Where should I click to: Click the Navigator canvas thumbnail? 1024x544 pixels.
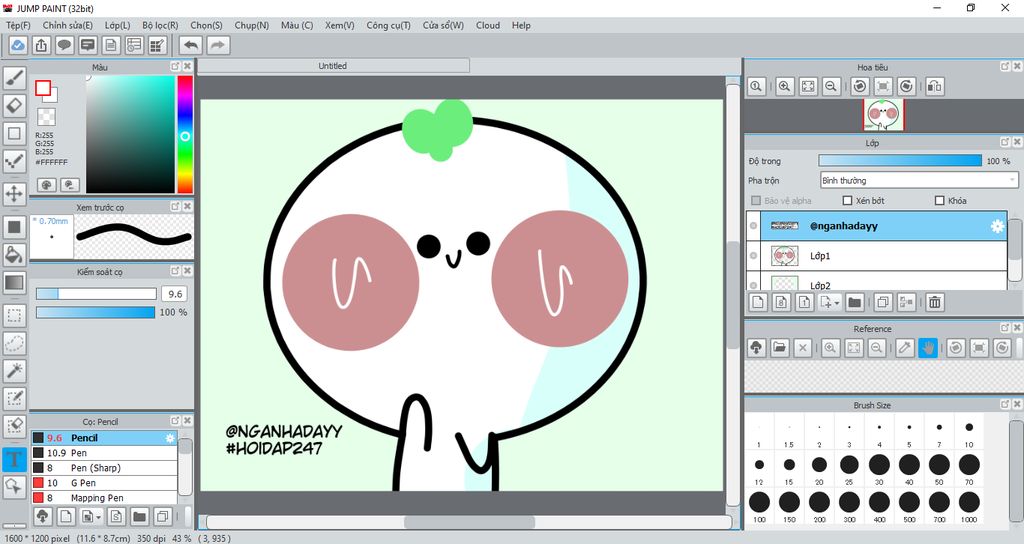(883, 114)
